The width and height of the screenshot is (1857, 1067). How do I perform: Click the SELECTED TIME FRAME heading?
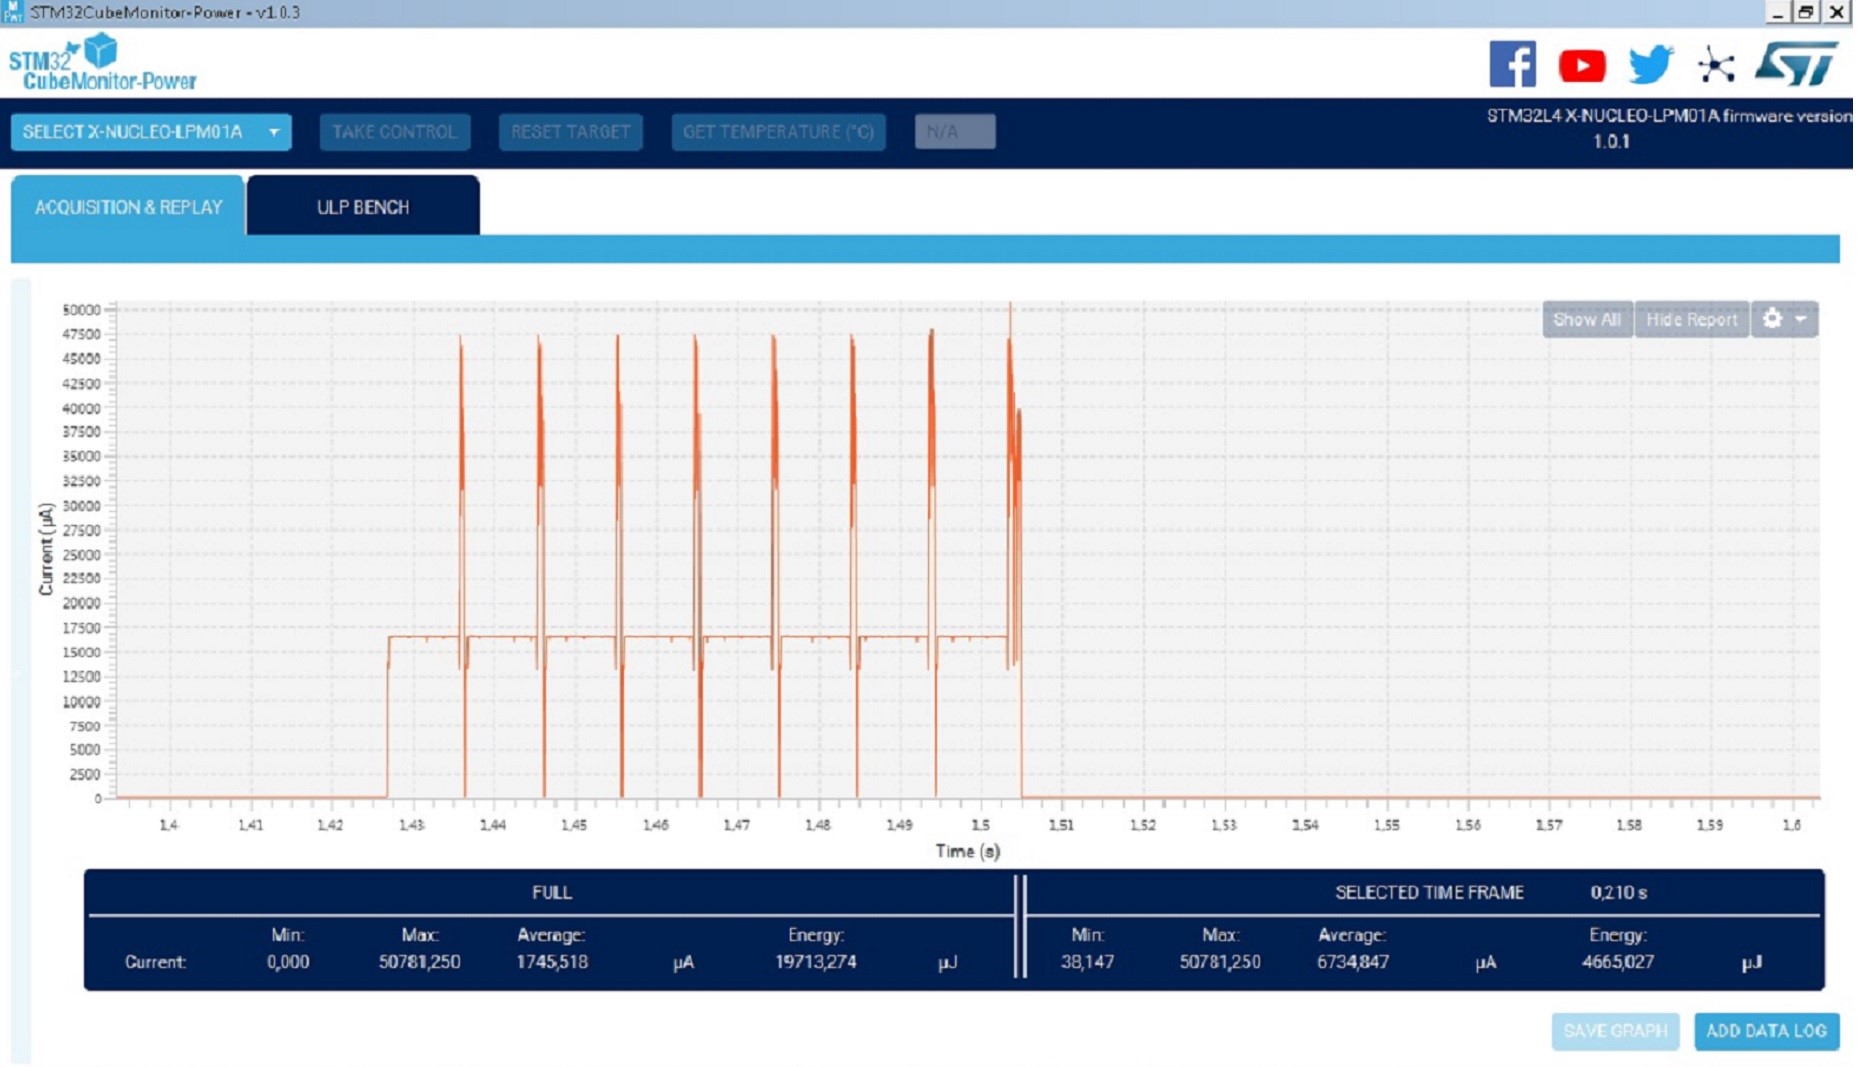tap(1429, 892)
